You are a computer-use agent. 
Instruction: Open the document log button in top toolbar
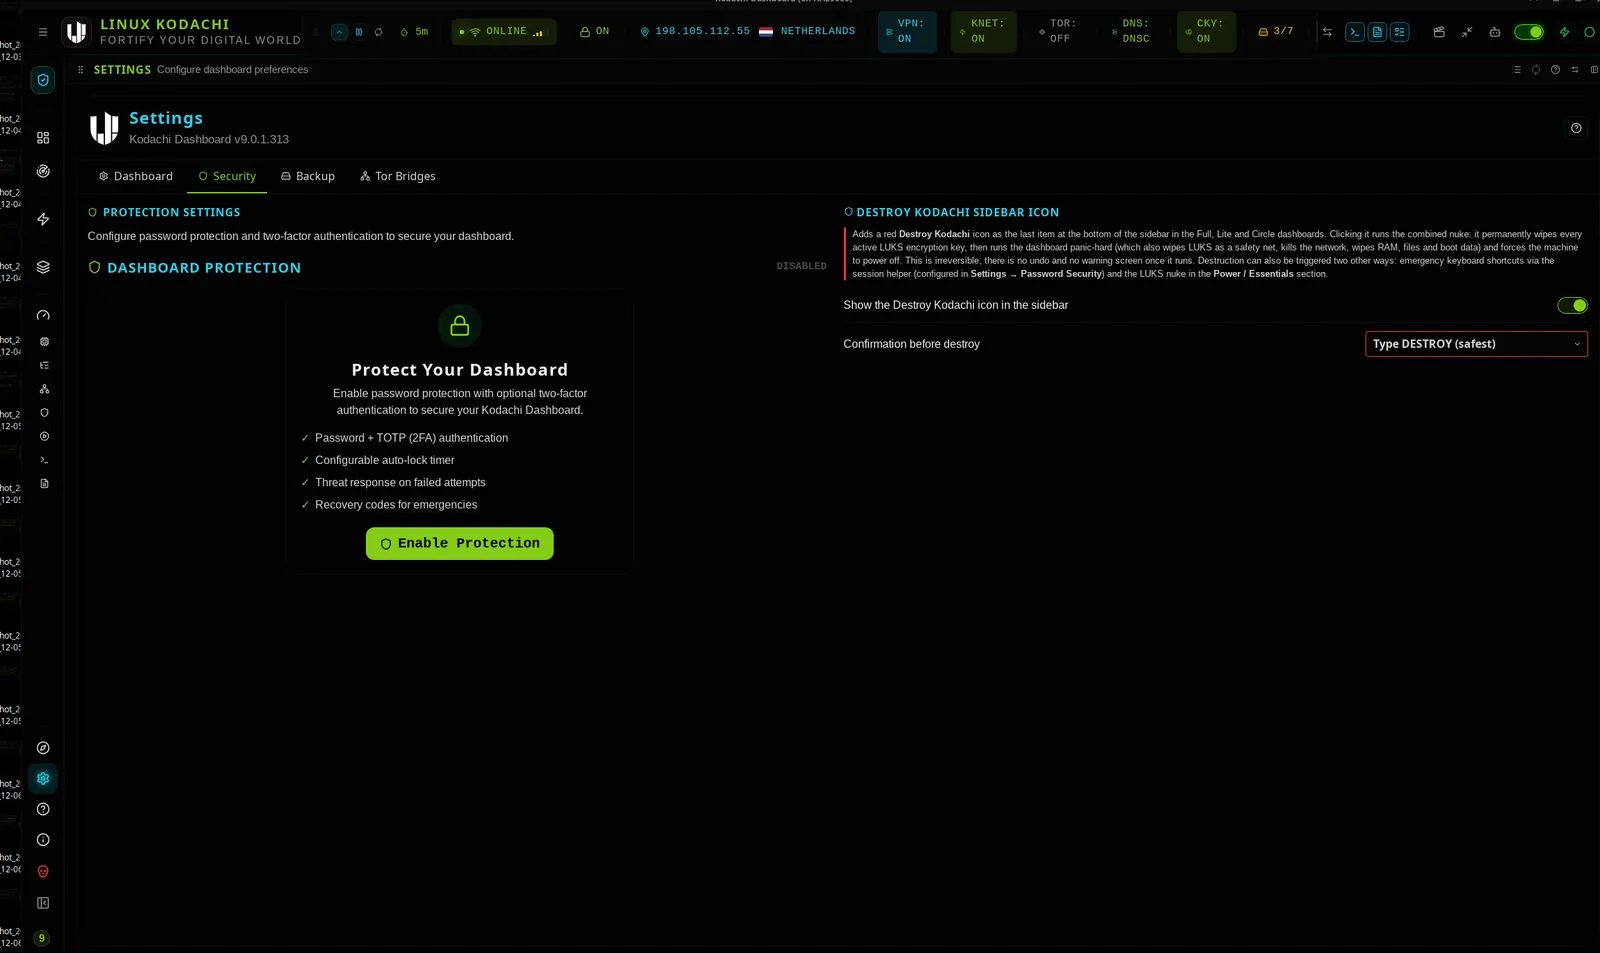[1377, 32]
